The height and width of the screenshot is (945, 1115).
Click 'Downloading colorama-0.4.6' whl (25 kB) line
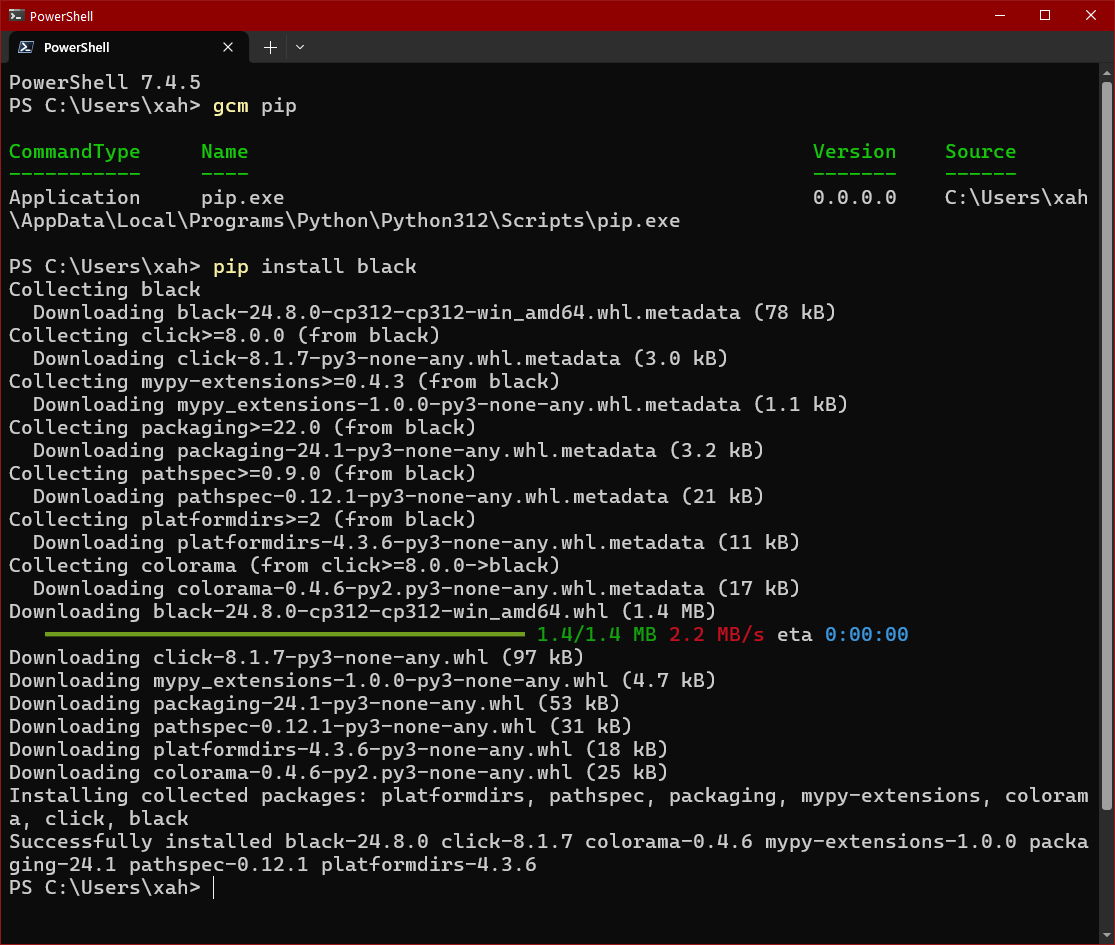338,772
